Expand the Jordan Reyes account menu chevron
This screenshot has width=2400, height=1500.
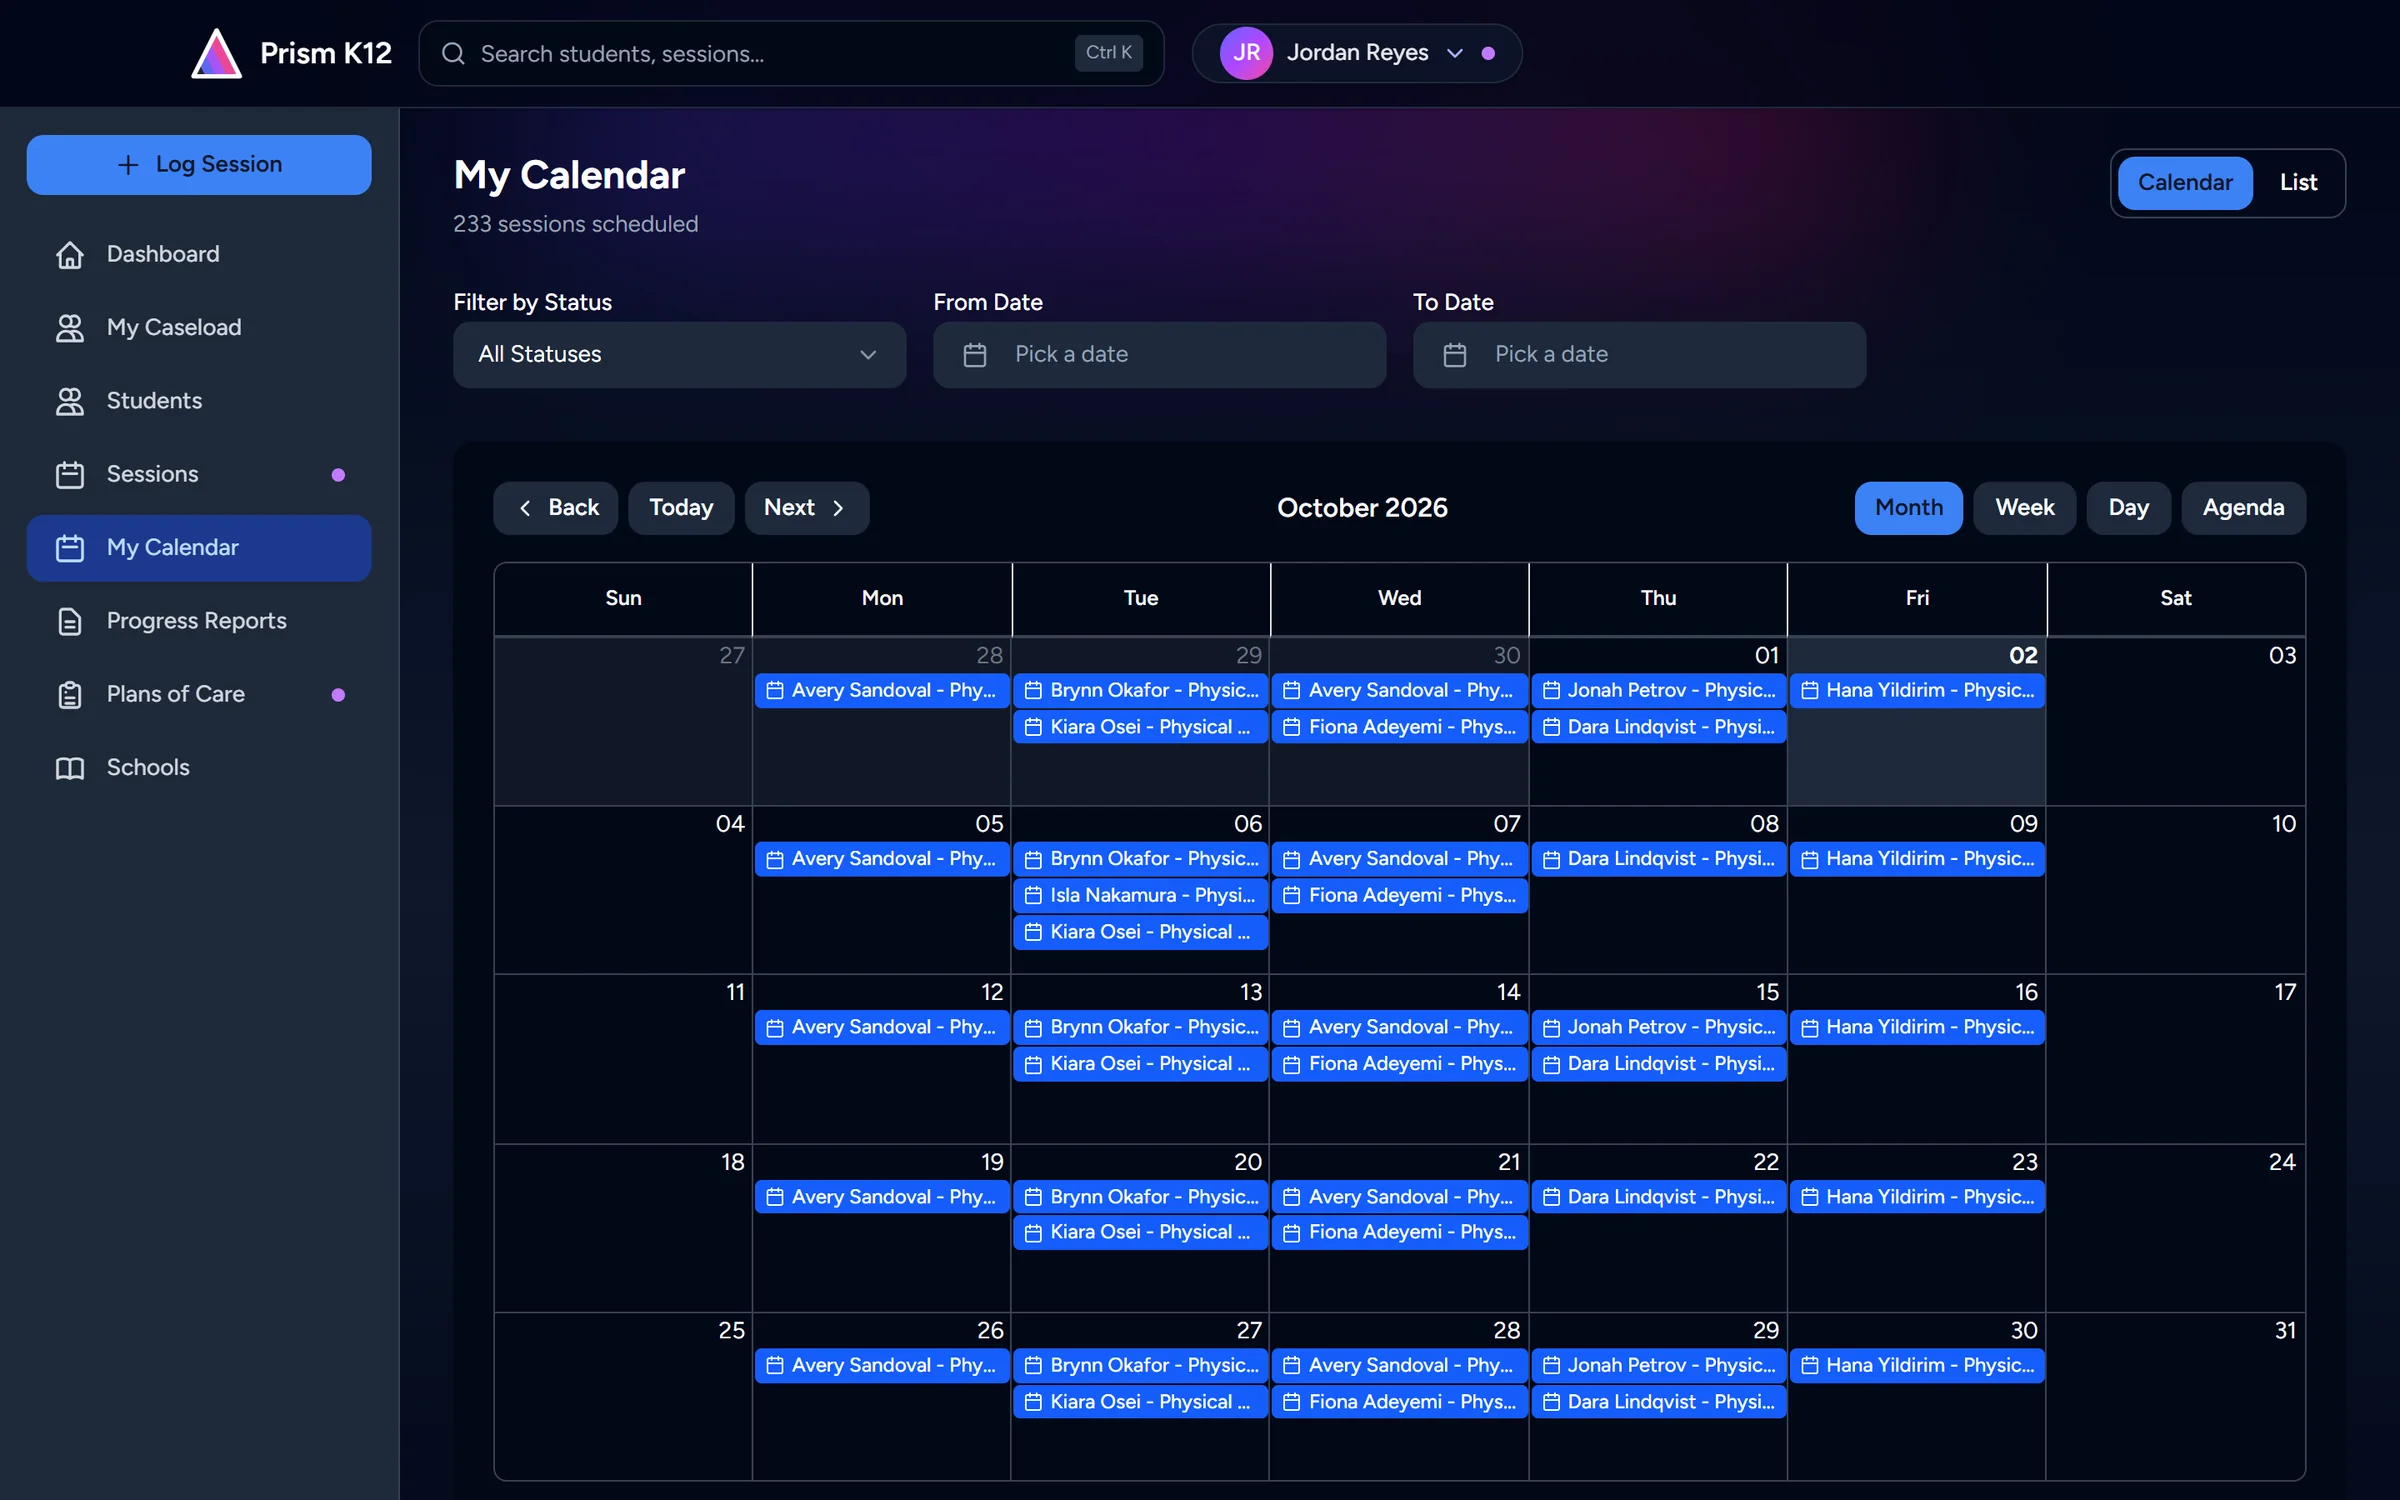(x=1455, y=53)
